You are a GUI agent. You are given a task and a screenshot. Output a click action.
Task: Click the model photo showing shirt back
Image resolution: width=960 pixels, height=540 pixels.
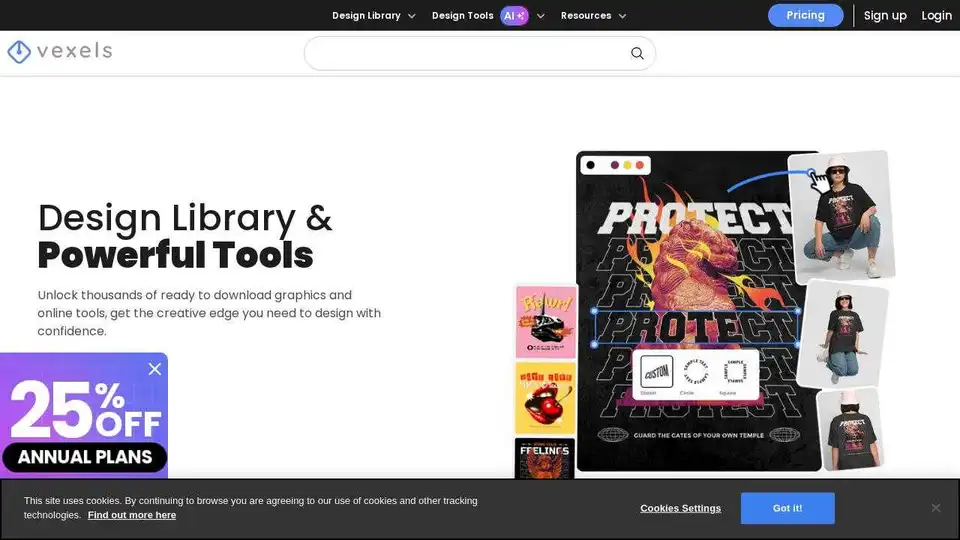(850, 429)
